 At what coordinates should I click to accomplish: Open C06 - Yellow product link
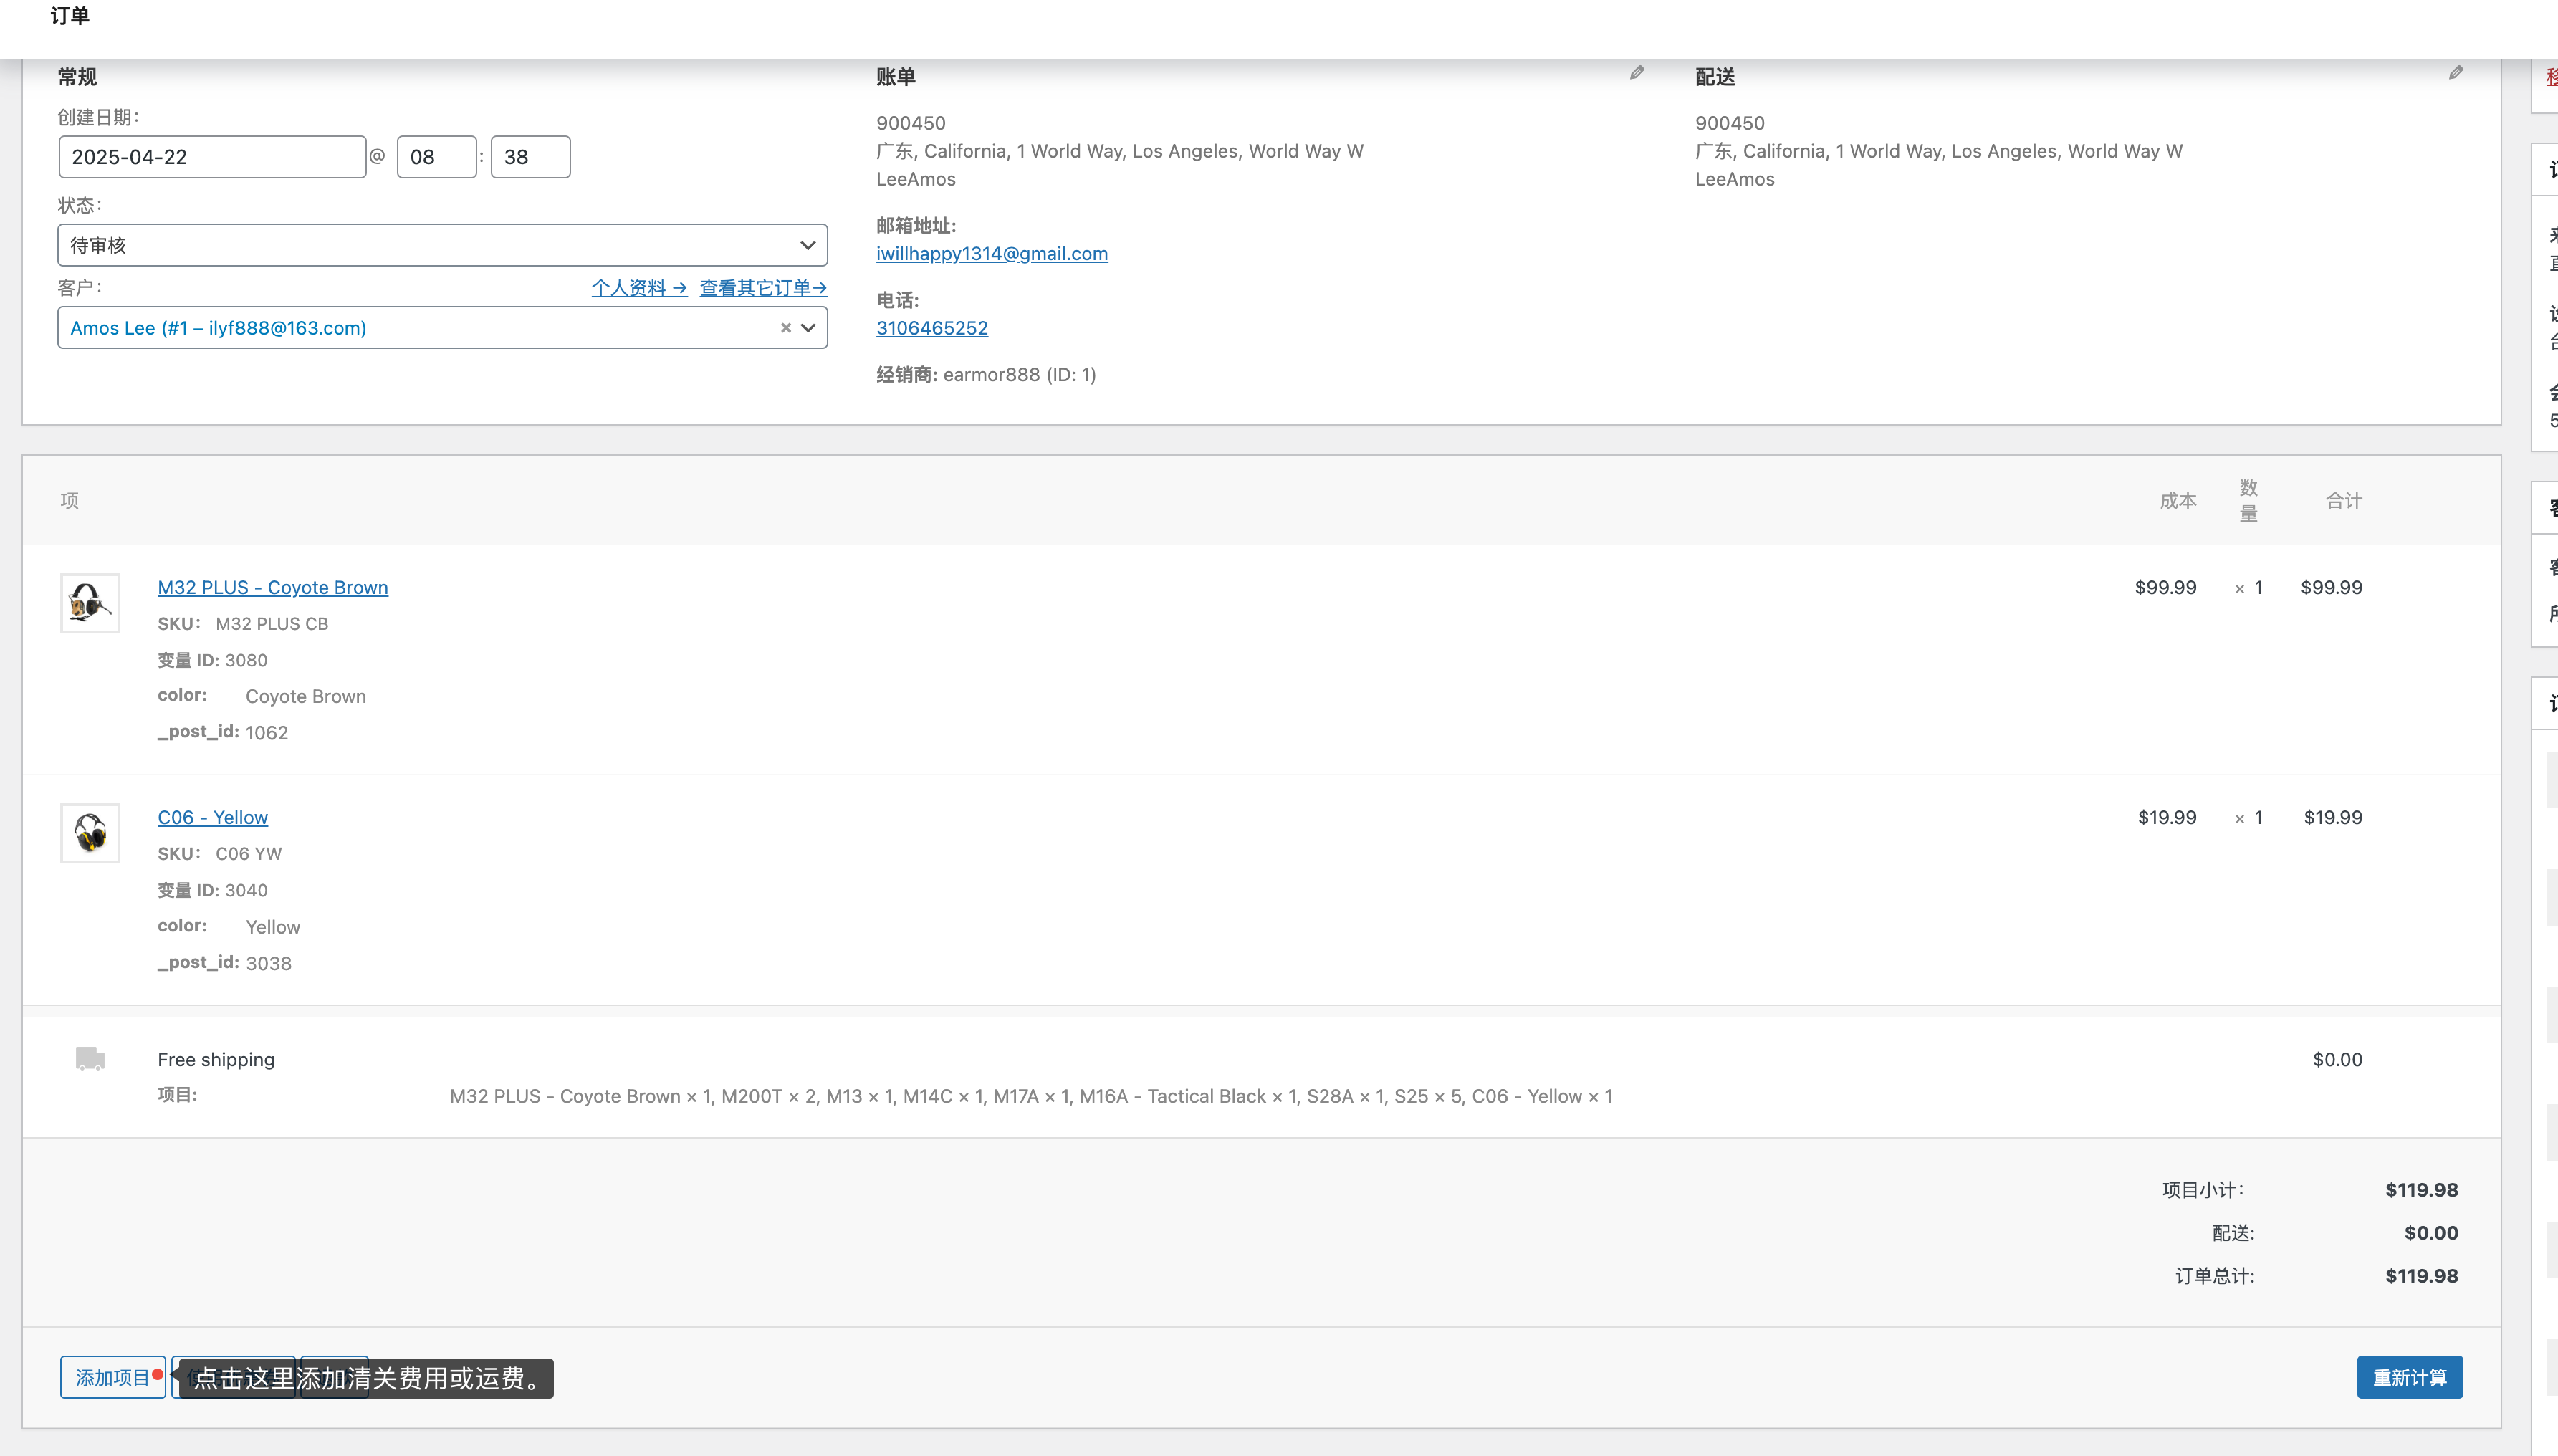tap(212, 818)
